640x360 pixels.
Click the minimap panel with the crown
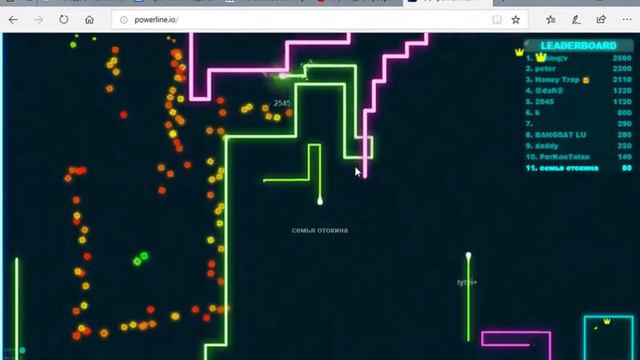pyautogui.click(x=609, y=338)
